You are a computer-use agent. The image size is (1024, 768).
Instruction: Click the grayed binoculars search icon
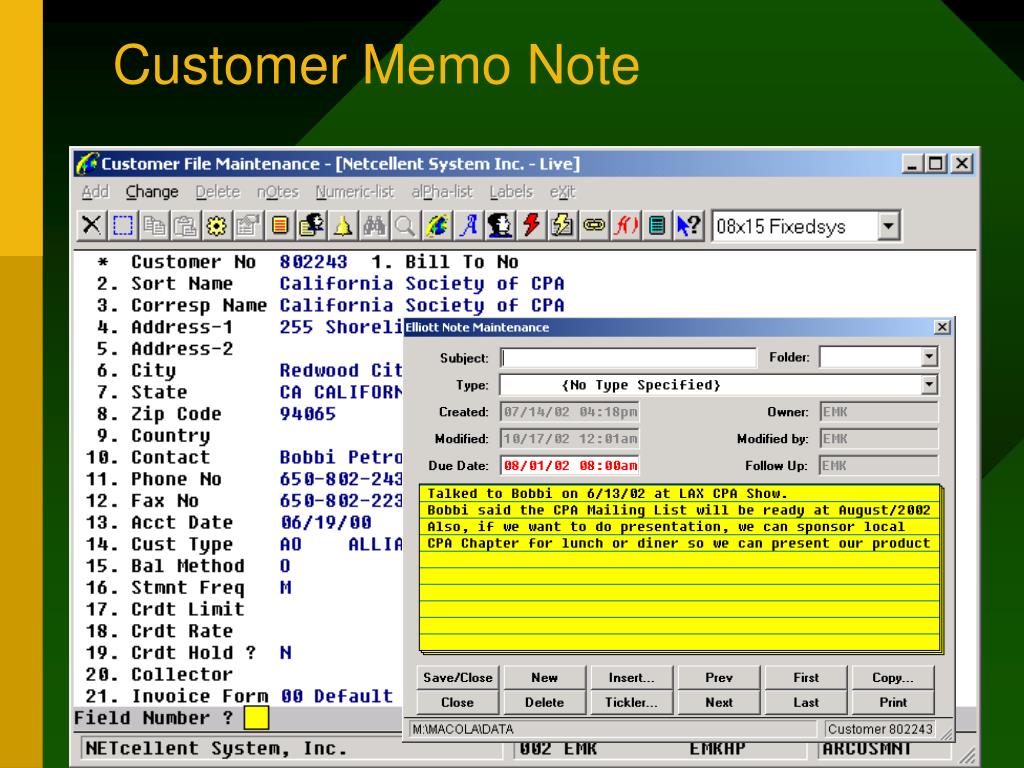(x=374, y=225)
